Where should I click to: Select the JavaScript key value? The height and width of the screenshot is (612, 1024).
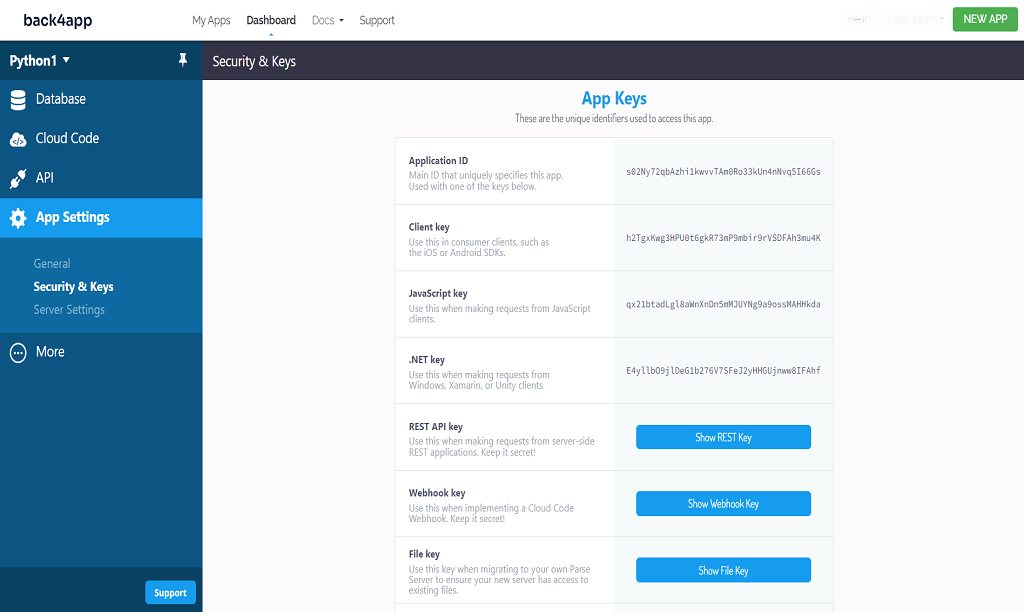[724, 304]
